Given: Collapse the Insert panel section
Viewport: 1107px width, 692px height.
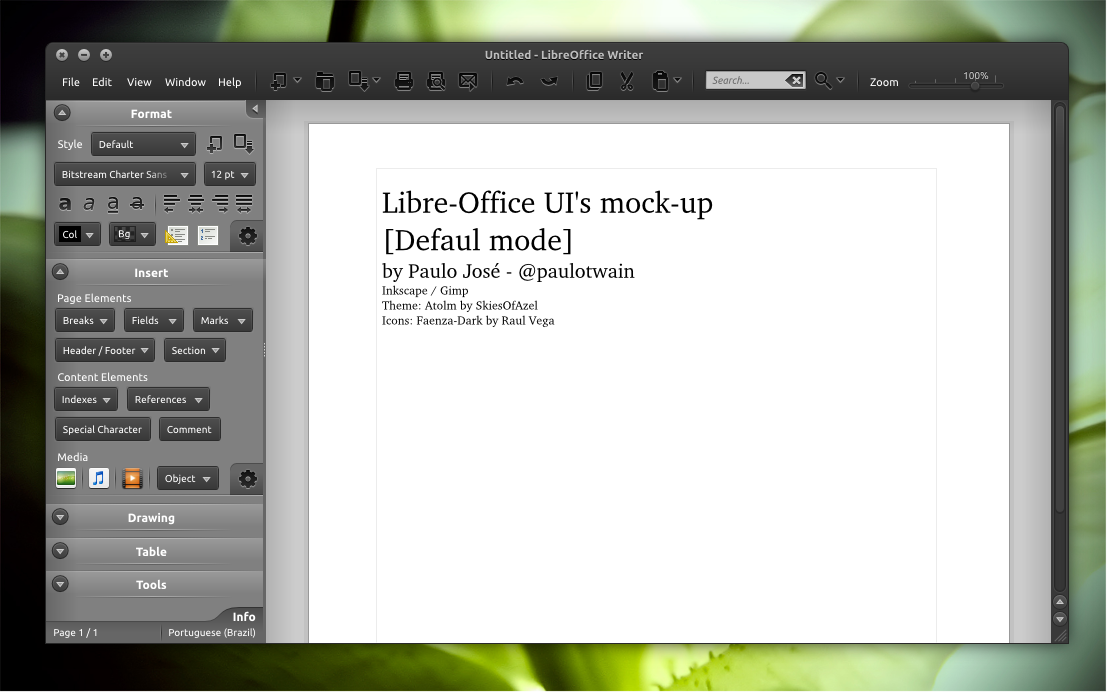Looking at the screenshot, I should [x=61, y=272].
